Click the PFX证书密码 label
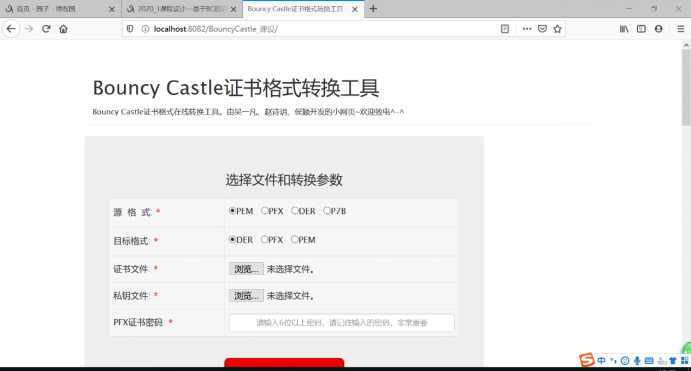Image resolution: width=691 pixels, height=371 pixels. [138, 323]
